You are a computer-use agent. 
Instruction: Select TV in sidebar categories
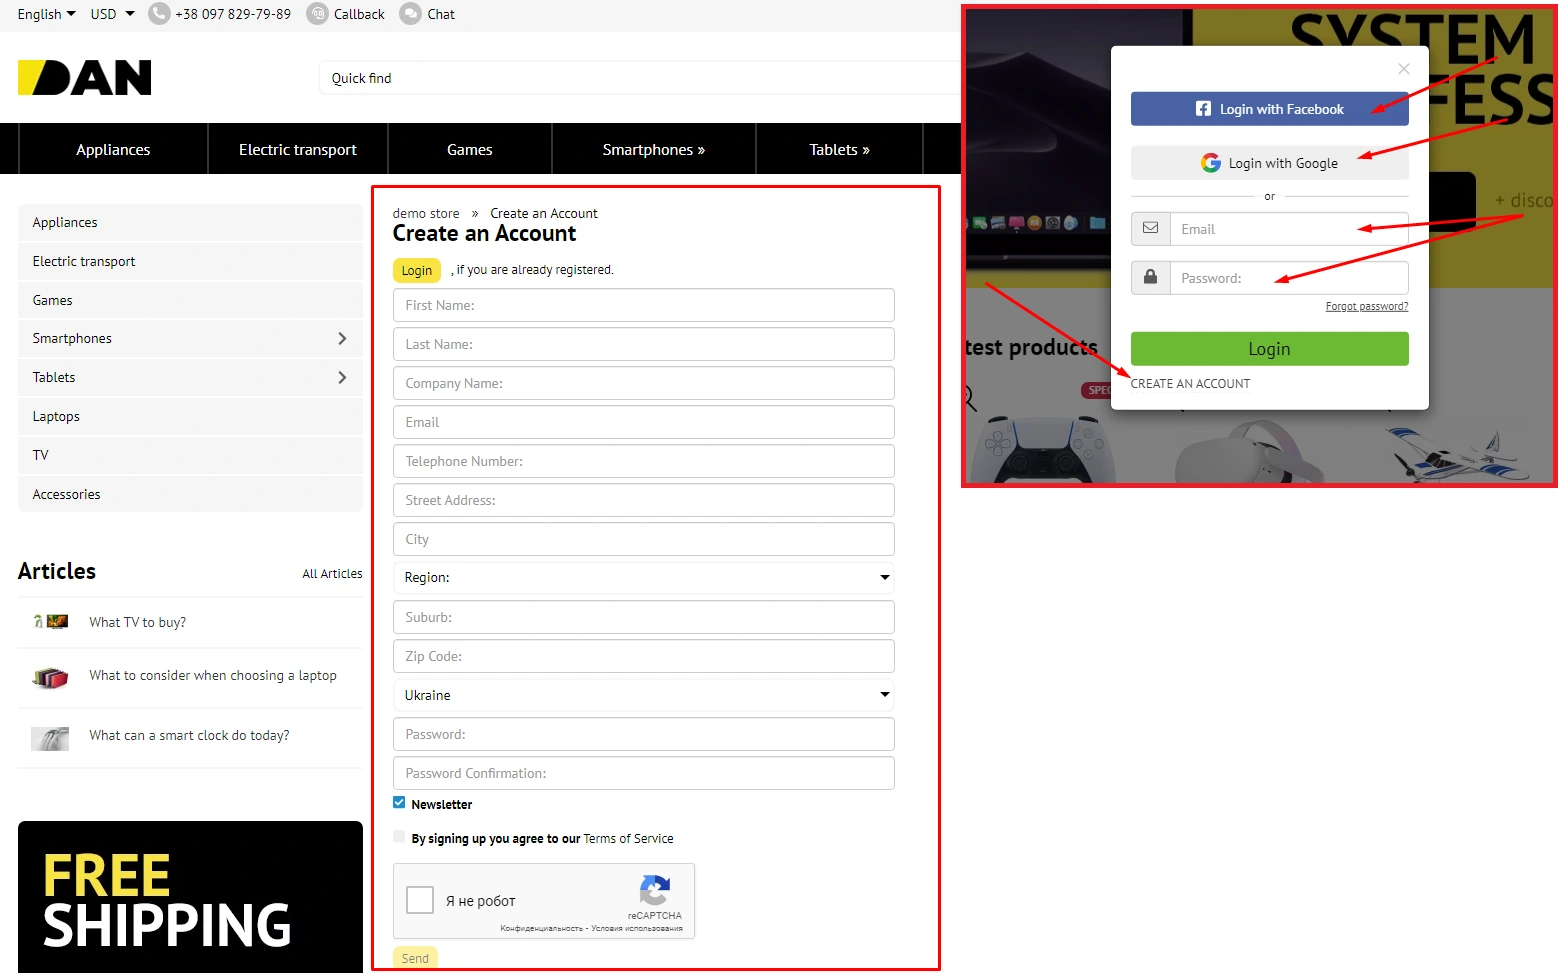coord(190,456)
